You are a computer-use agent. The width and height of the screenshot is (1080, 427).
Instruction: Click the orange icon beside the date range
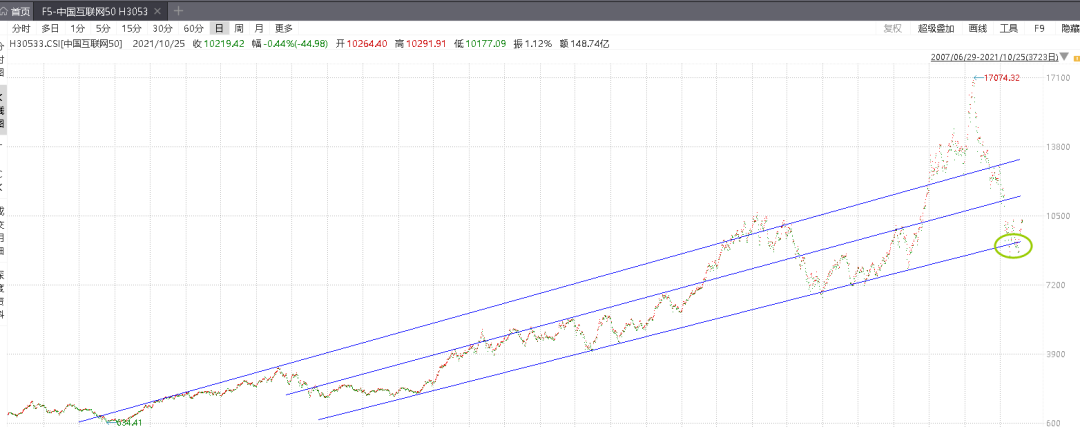pos(1077,59)
